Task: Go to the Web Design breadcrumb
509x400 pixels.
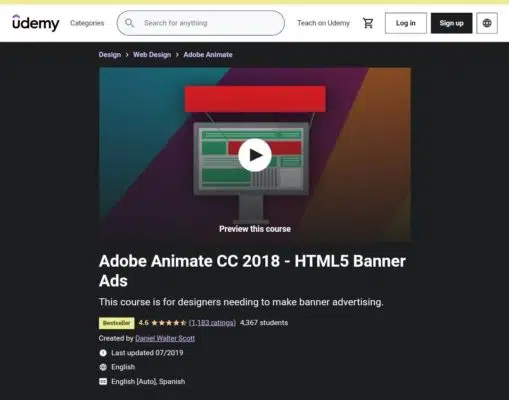Action: coord(152,55)
